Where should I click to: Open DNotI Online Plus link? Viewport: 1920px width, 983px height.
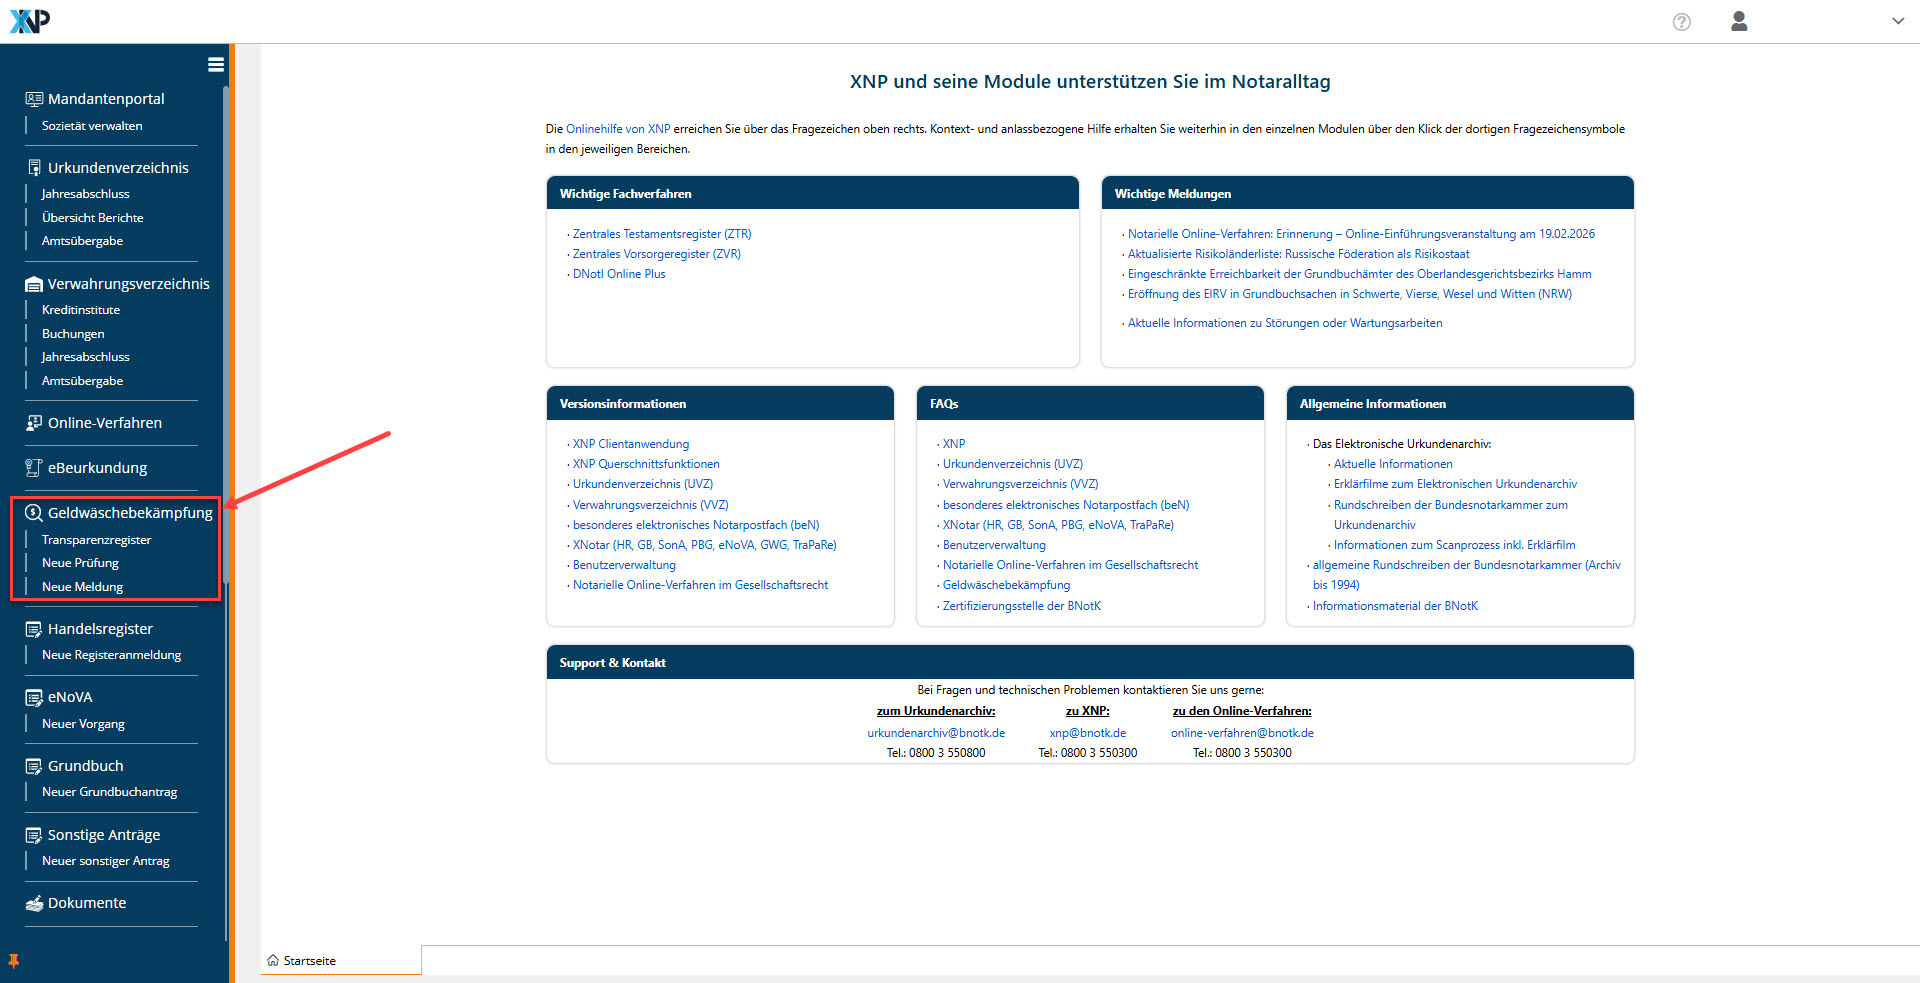click(618, 274)
